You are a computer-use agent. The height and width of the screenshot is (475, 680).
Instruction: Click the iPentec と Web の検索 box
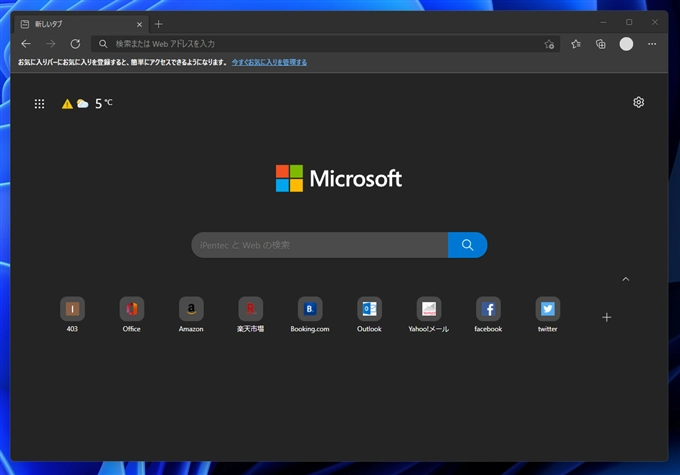(x=320, y=245)
